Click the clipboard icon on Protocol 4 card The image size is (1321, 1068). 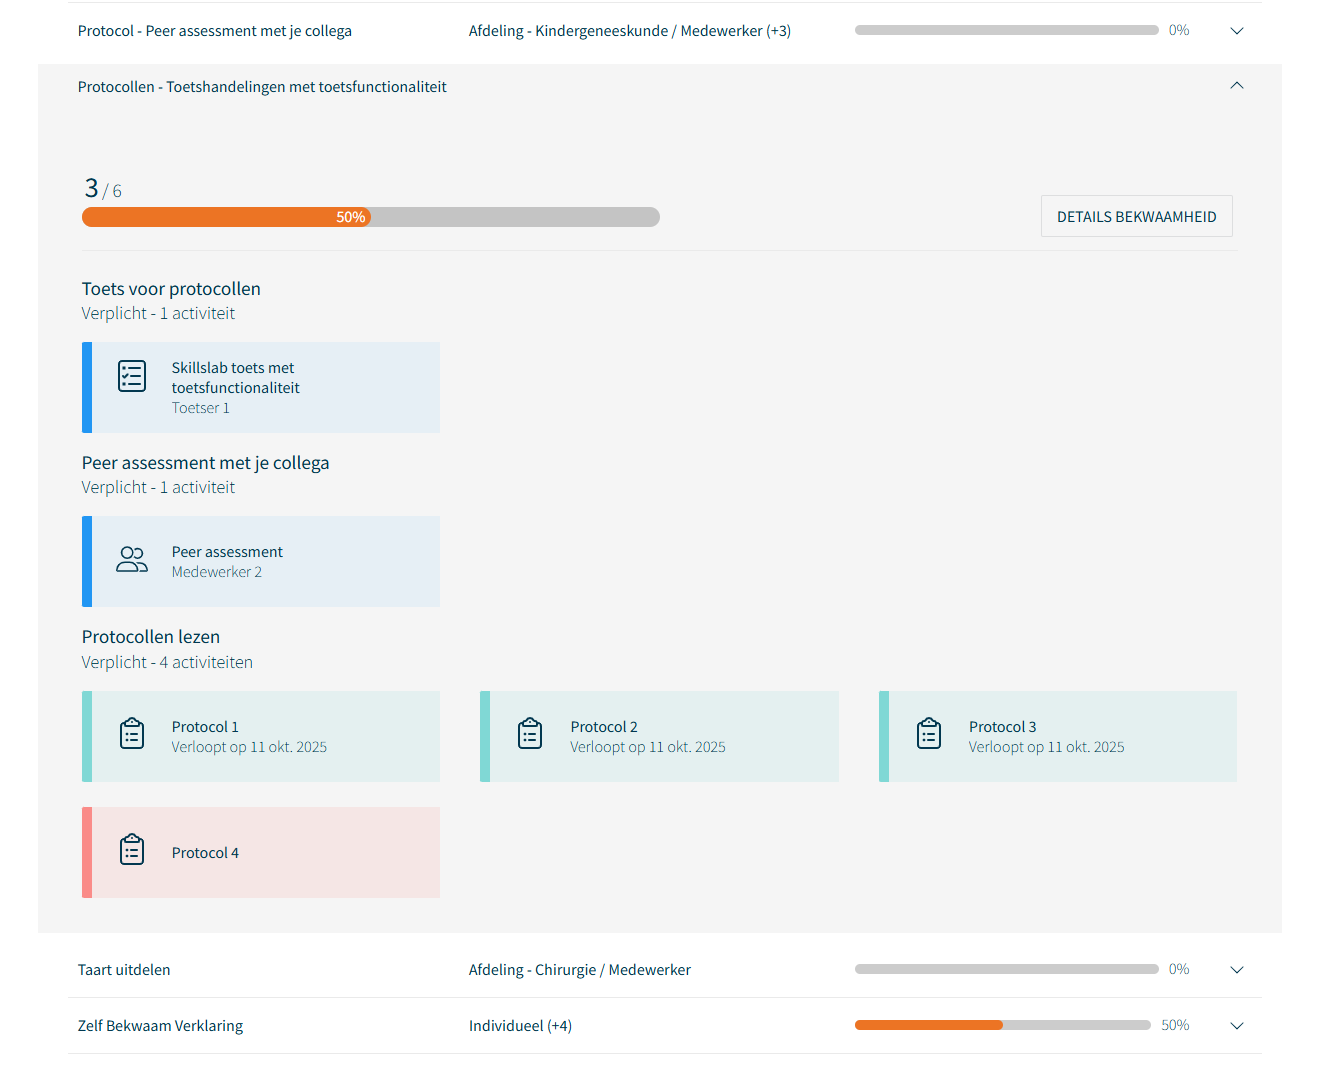(132, 850)
